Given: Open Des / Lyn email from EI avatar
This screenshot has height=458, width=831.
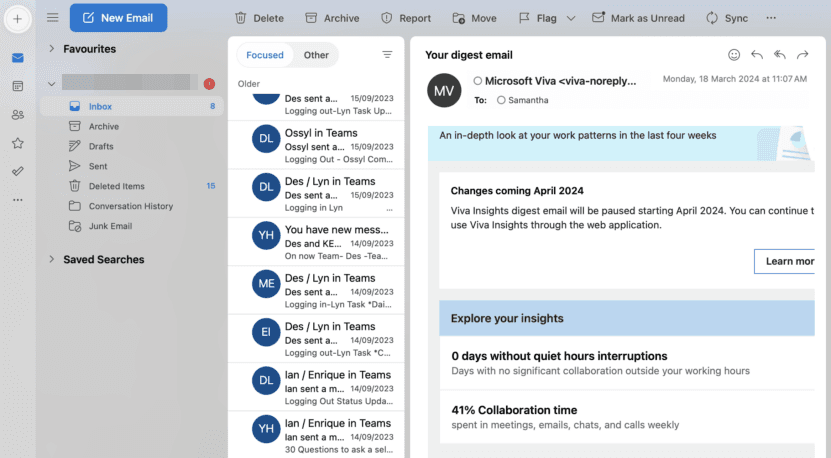Looking at the screenshot, I should [316, 339].
